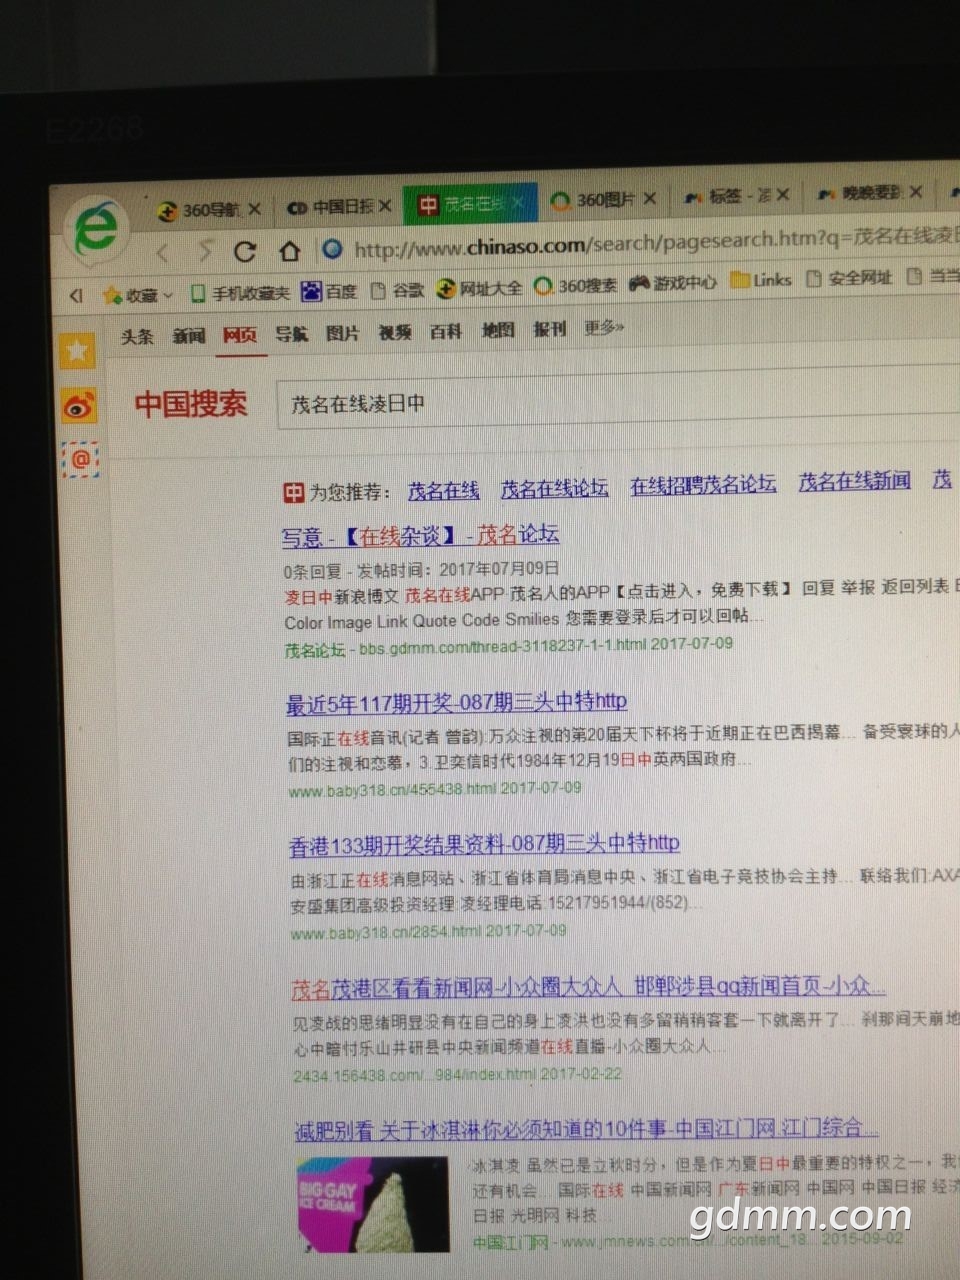Open recommended search 茂名在线论坛
This screenshot has height=1280, width=960.
point(554,488)
